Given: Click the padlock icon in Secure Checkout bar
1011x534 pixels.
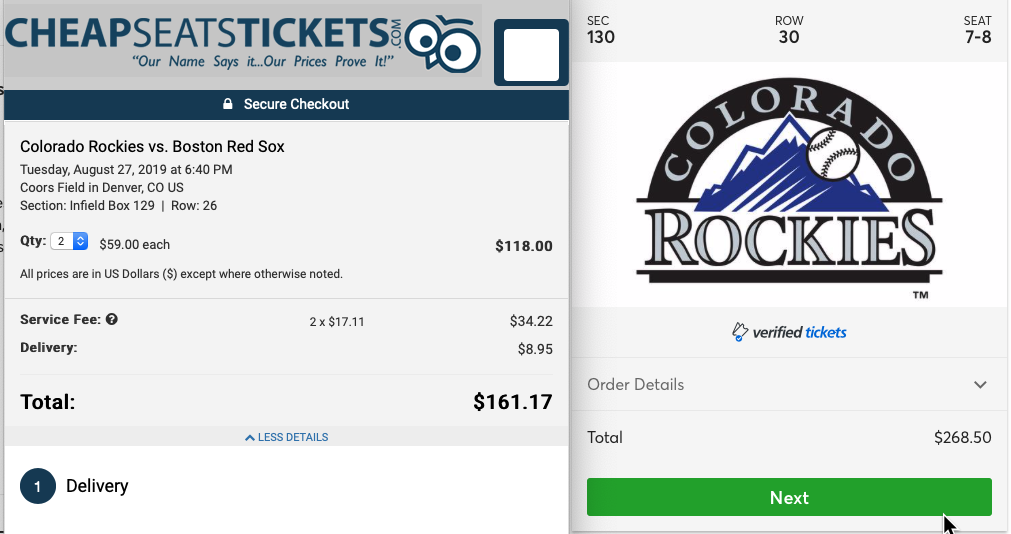Looking at the screenshot, I should (228, 104).
